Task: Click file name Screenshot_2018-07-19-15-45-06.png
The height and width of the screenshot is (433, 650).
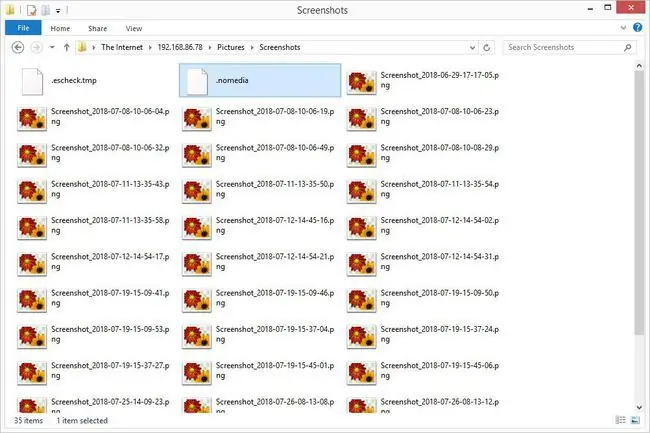Action: [x=440, y=370]
